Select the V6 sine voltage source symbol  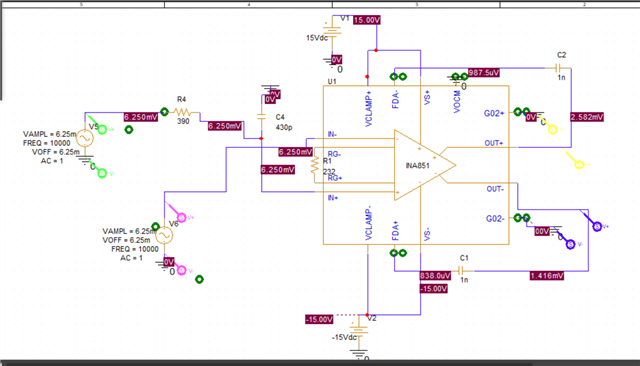pos(164,235)
